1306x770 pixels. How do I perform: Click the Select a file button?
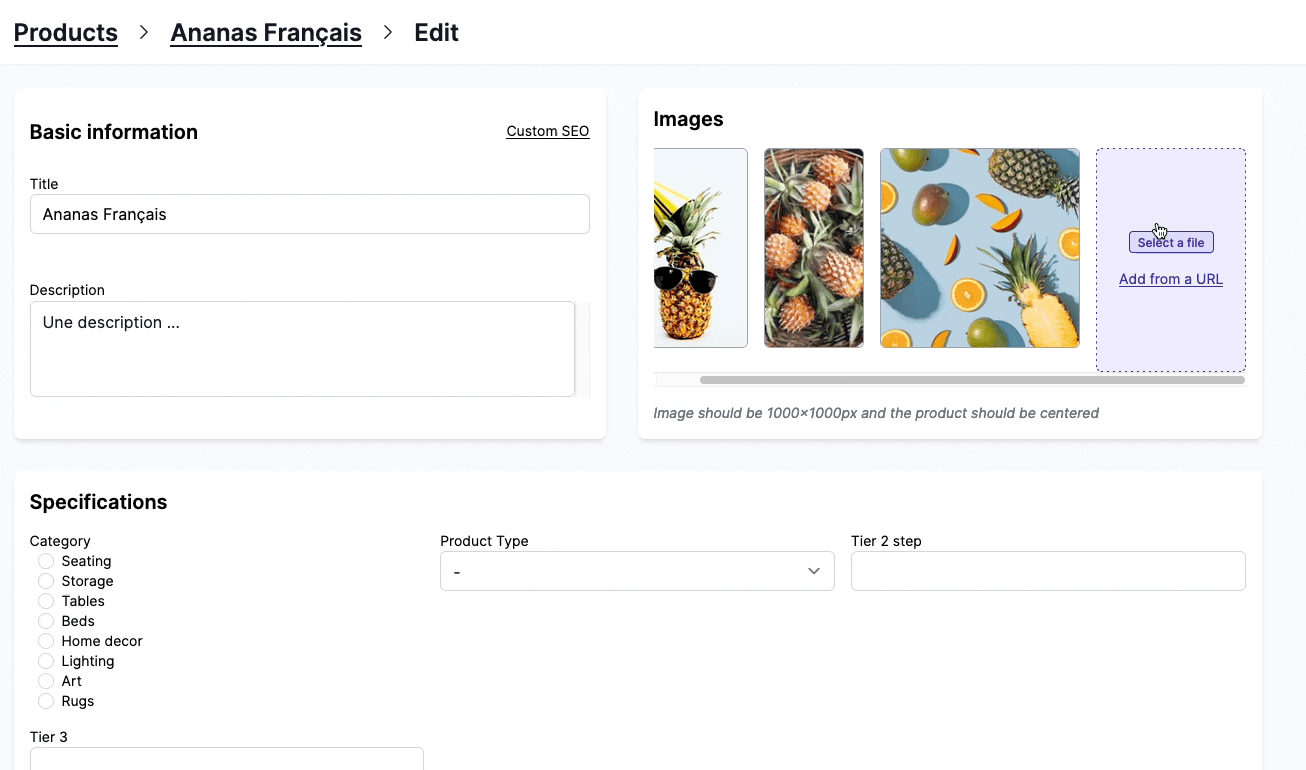pos(1170,242)
